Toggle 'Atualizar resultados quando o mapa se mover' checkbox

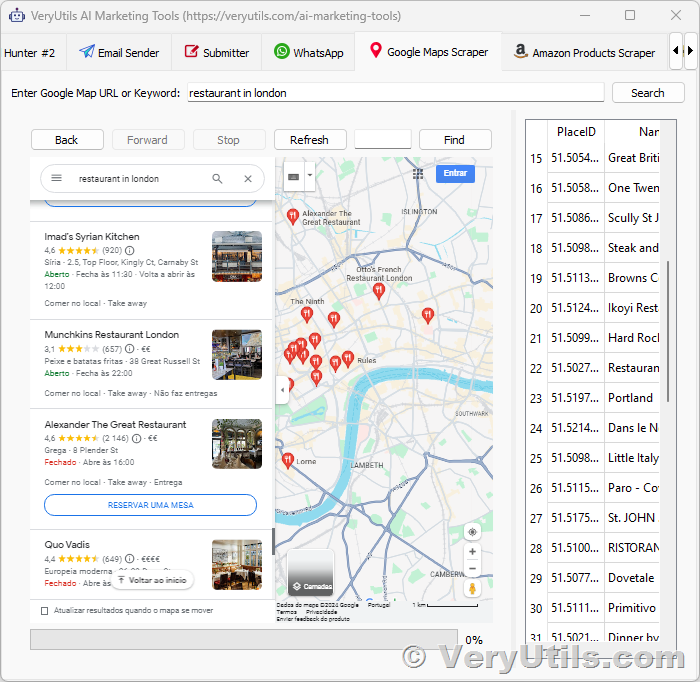44,611
